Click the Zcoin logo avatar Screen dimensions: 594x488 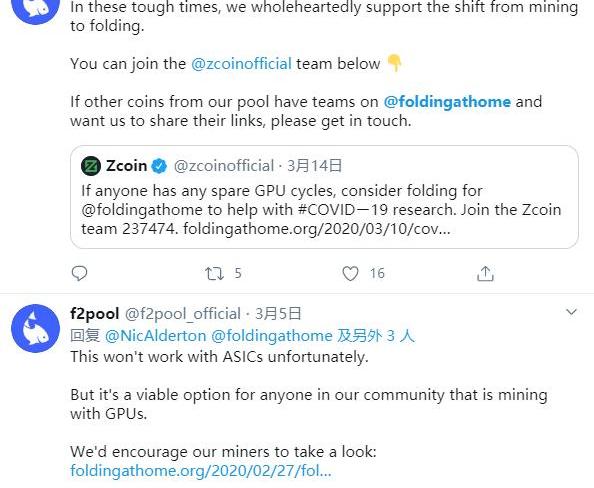coord(91,166)
